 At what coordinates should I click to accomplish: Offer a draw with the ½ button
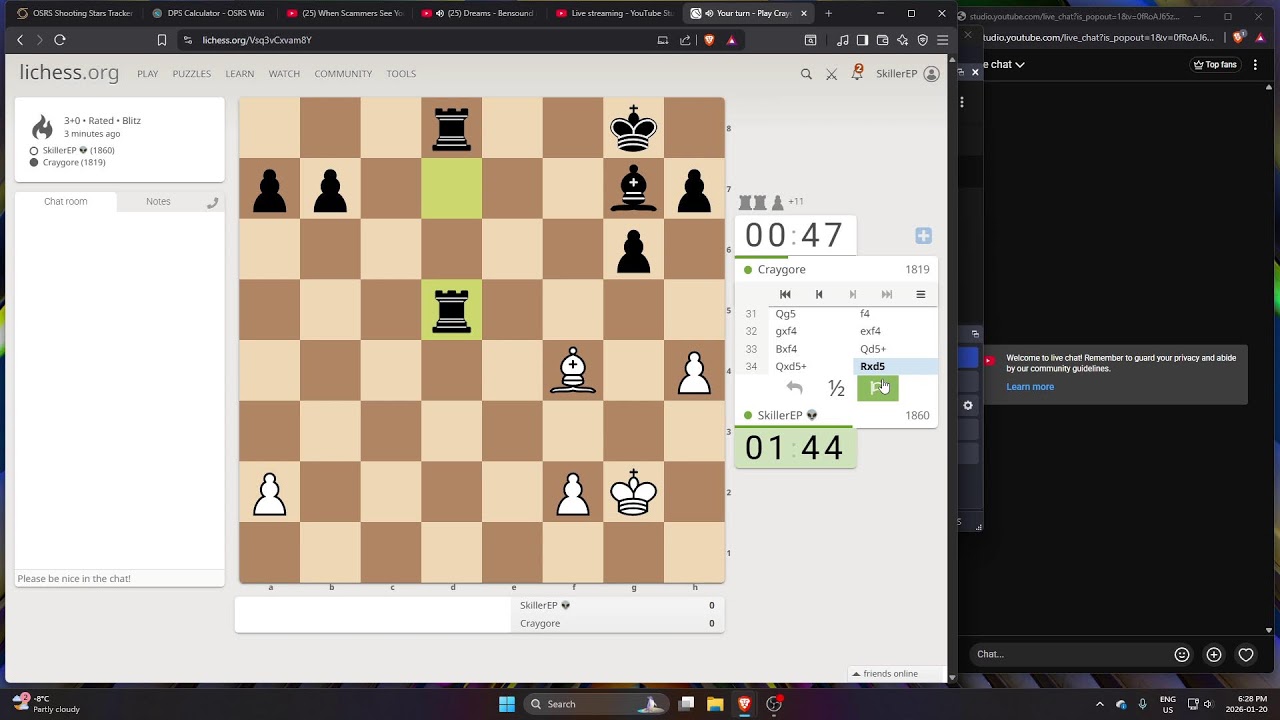point(836,388)
